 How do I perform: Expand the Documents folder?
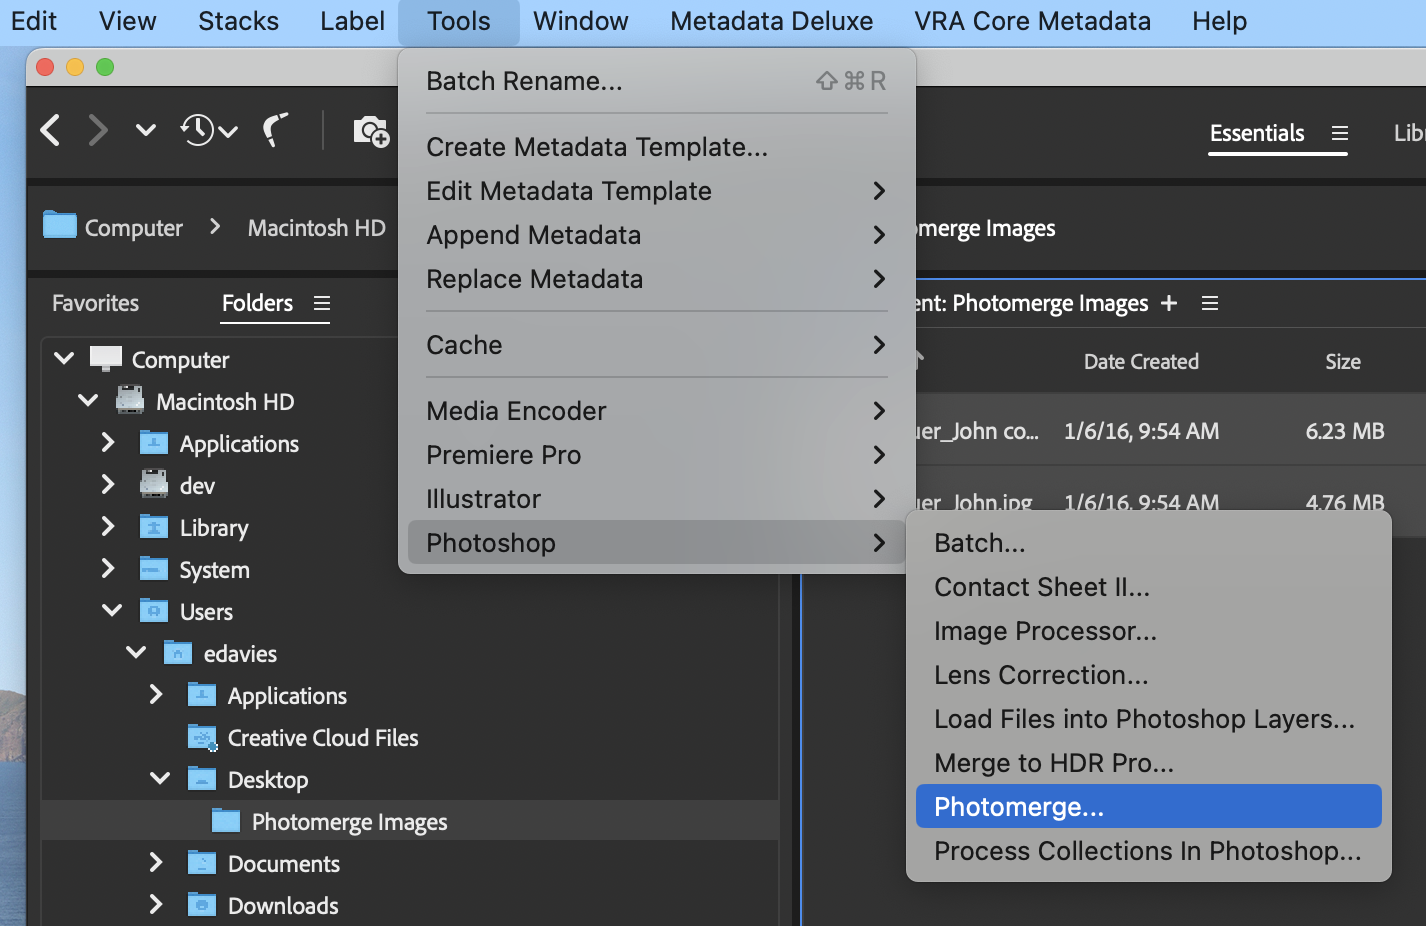(x=156, y=862)
